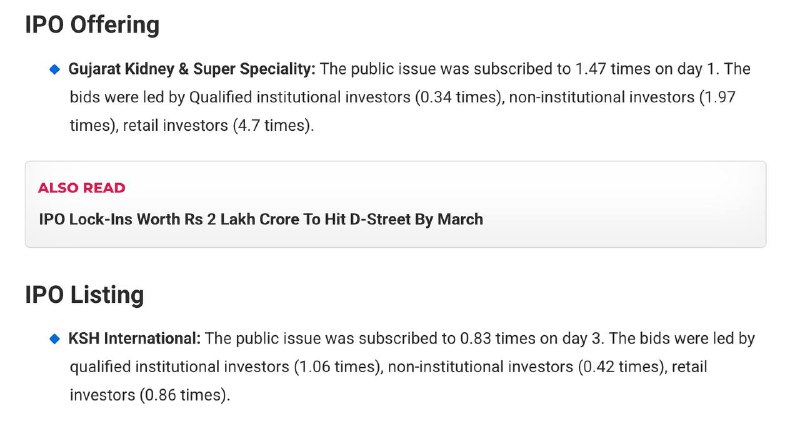Click the bold Gujarat Kidney & Super Speciality text

(191, 69)
